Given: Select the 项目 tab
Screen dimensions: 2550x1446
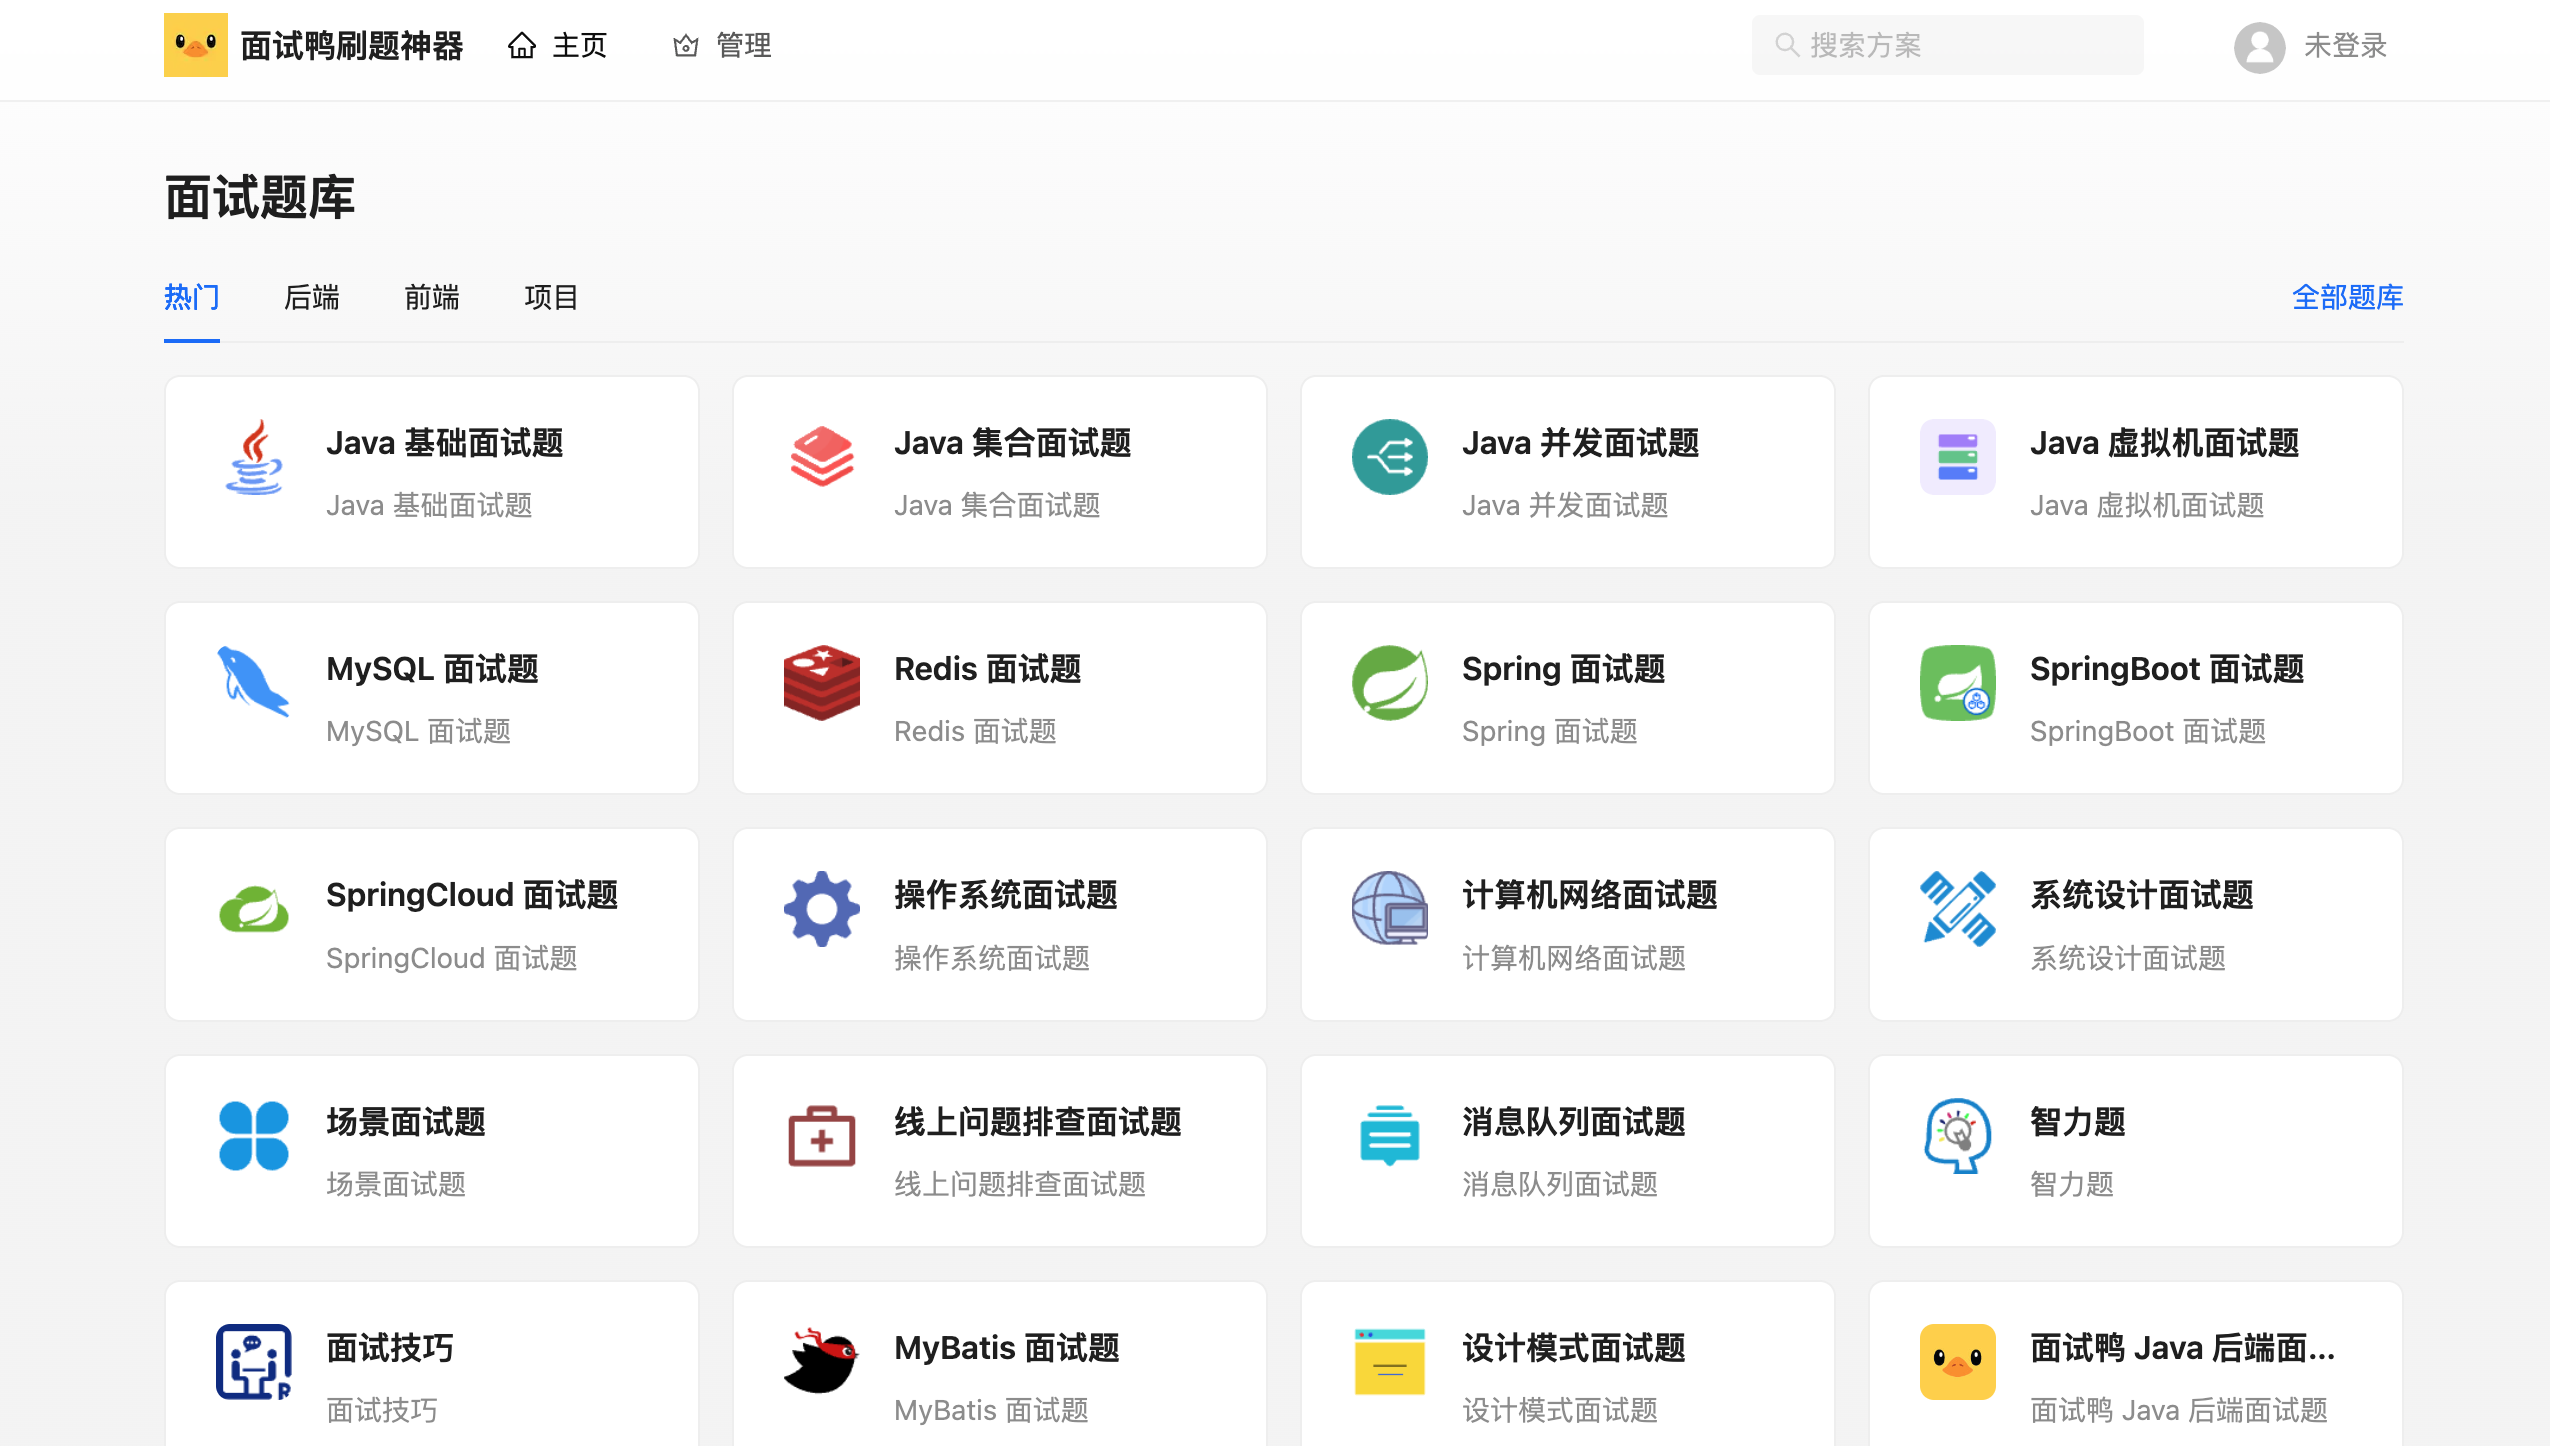Looking at the screenshot, I should coord(551,297).
